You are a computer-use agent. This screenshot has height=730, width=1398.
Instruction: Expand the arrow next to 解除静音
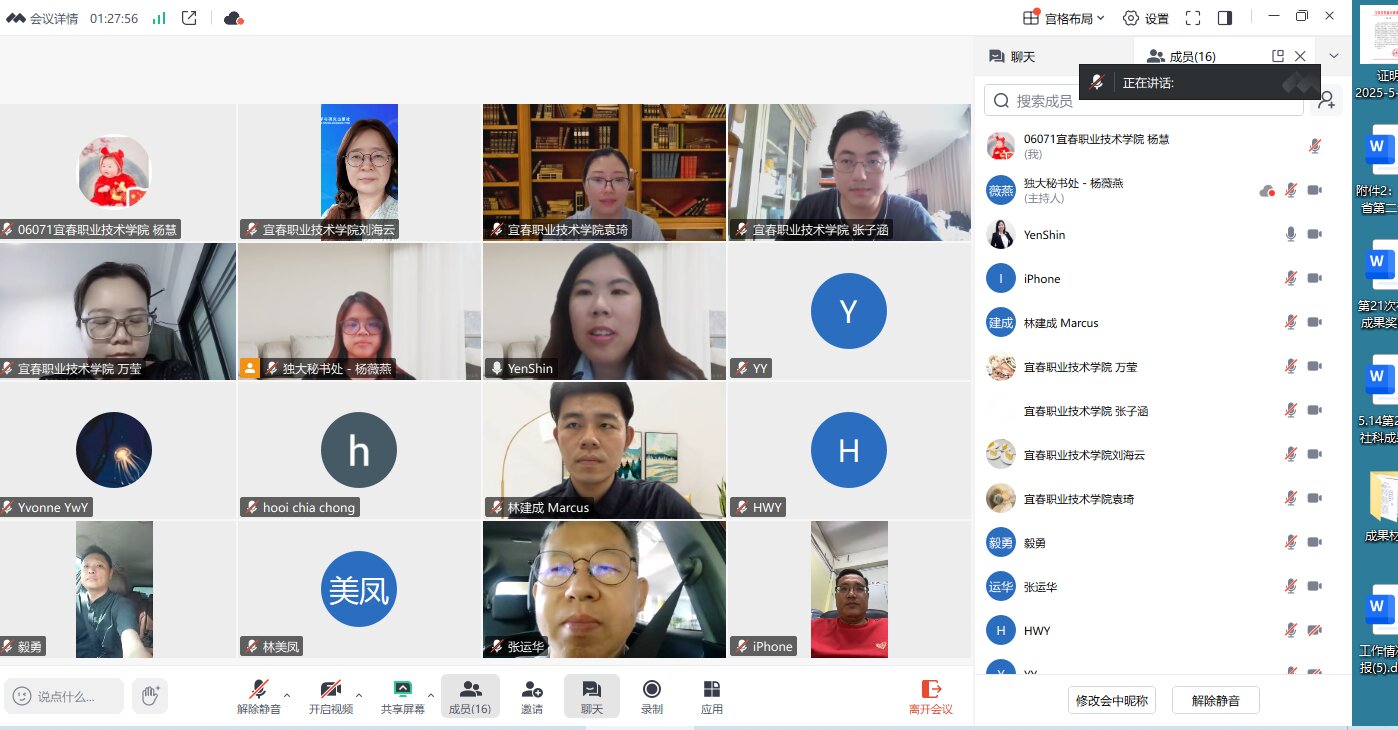coord(287,695)
